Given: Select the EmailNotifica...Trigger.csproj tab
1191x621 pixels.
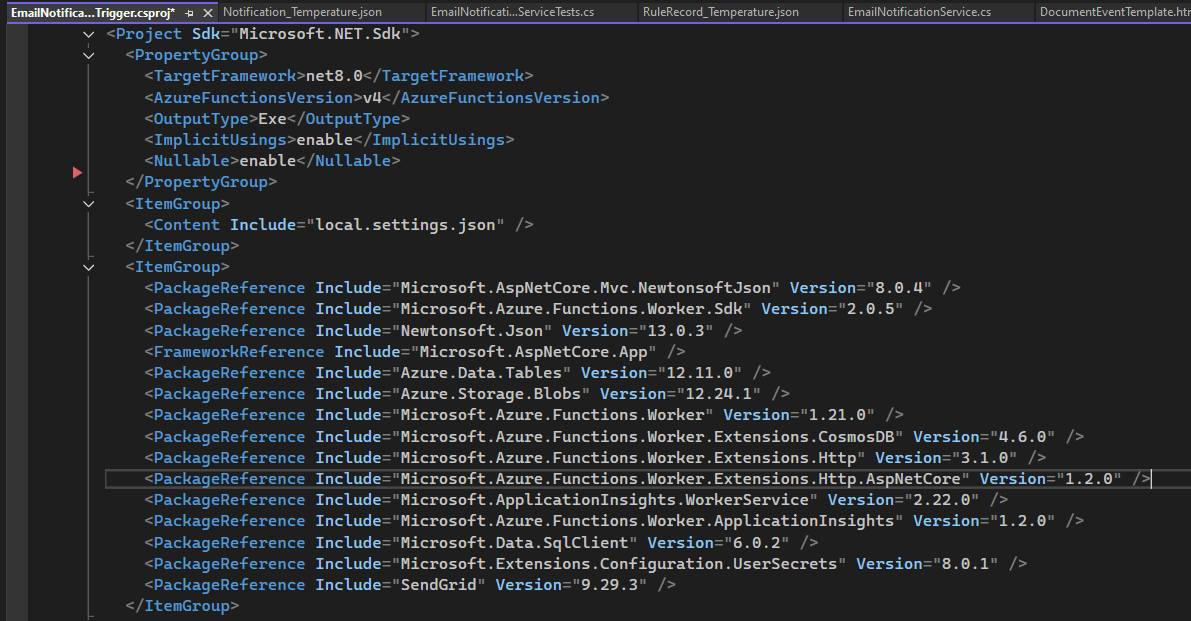Looking at the screenshot, I should 93,12.
